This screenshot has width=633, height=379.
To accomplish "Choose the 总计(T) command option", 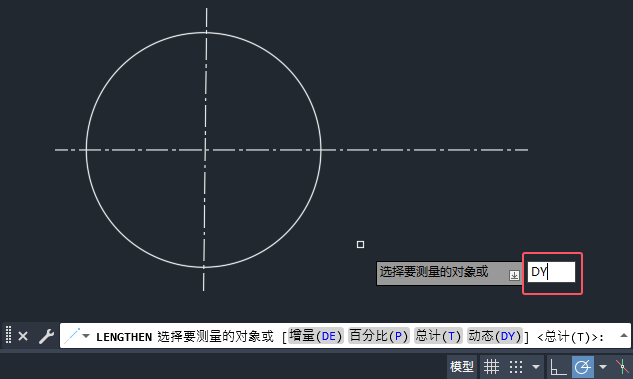I will click(438, 336).
